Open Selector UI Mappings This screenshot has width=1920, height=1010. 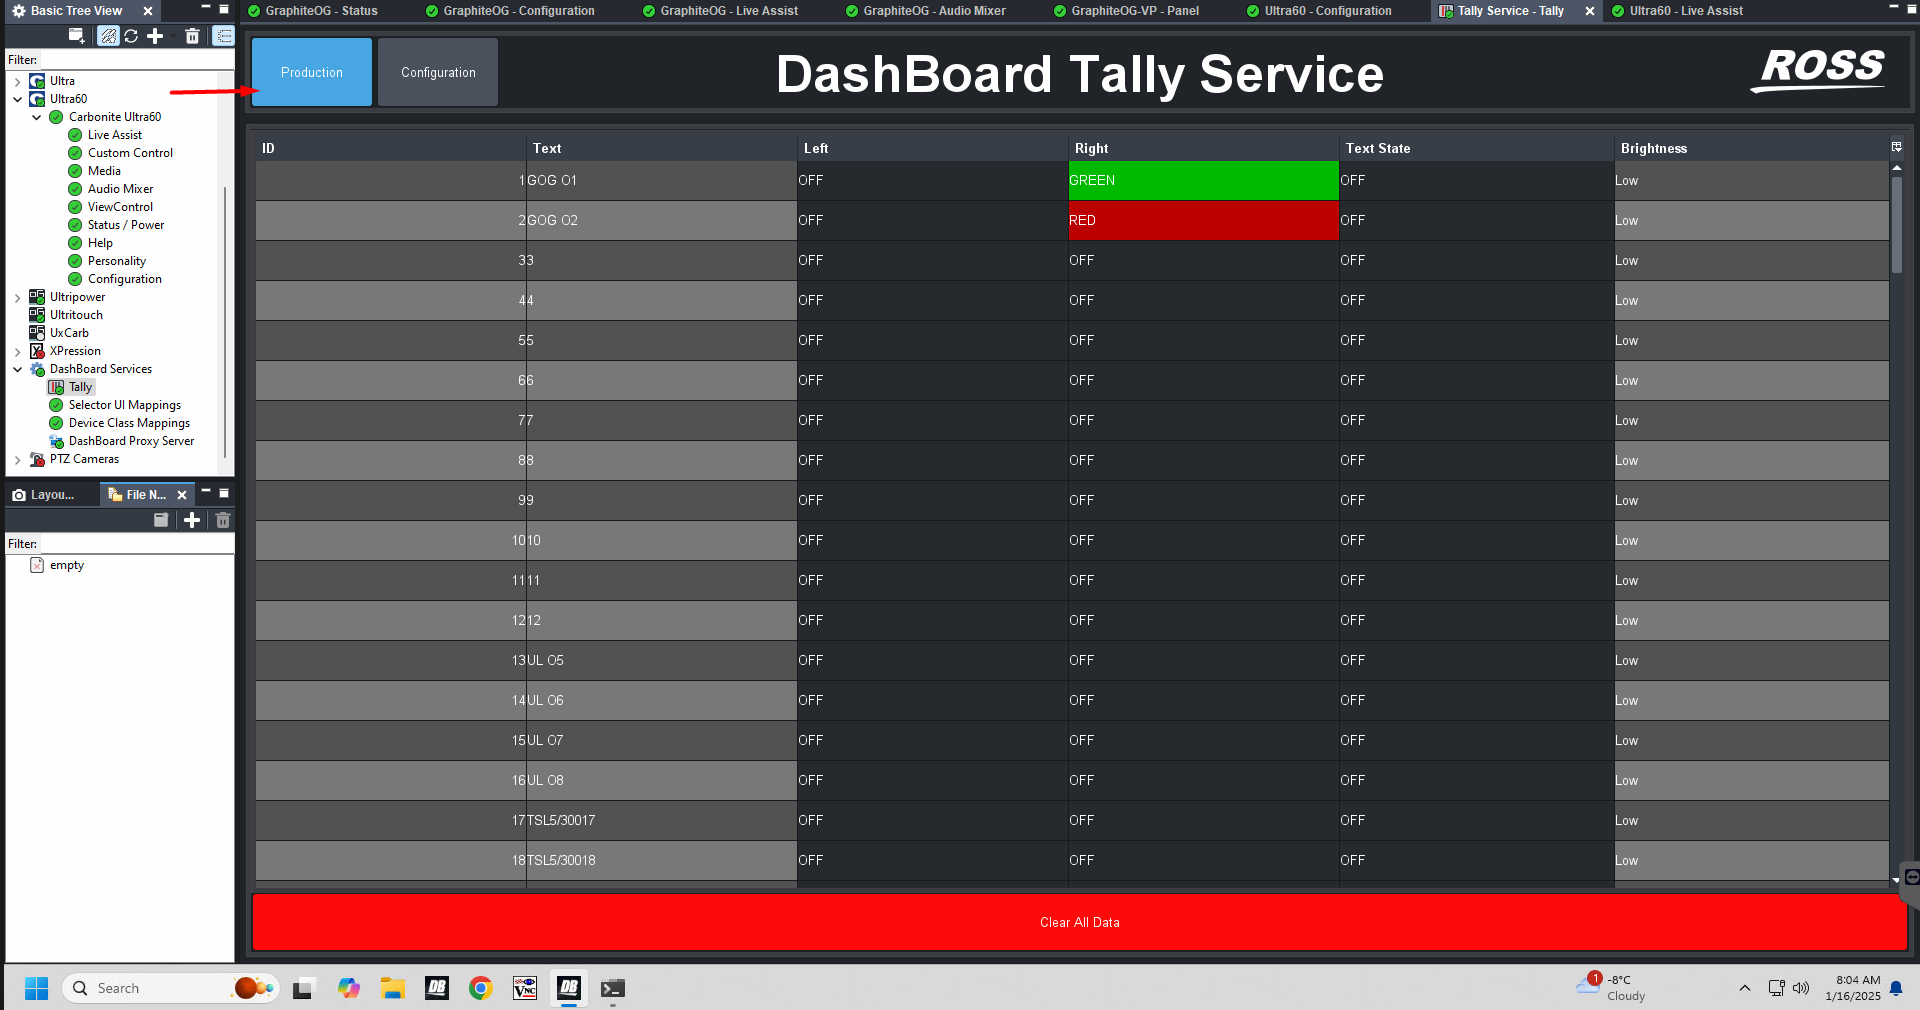125,405
